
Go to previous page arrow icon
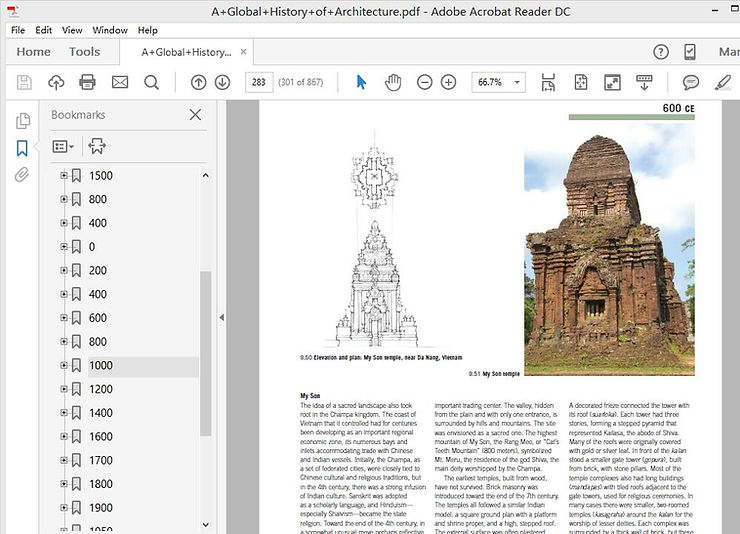pos(198,83)
